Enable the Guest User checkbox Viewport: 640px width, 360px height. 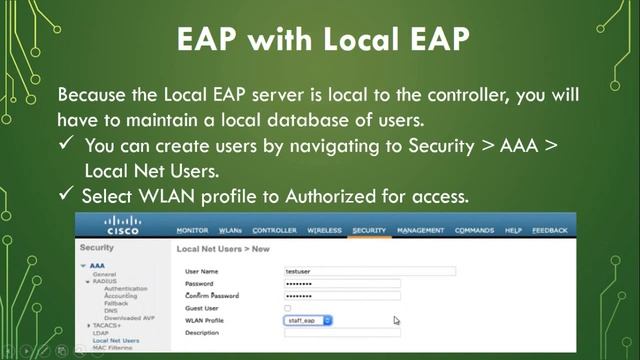tap(288, 308)
